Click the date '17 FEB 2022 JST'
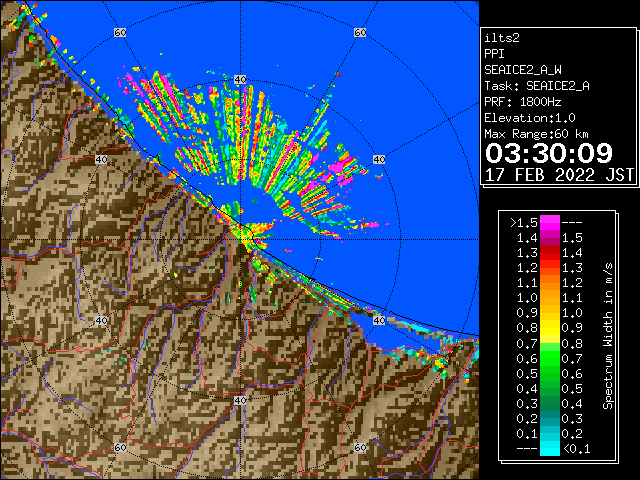This screenshot has height=480, width=640. (x=560, y=175)
